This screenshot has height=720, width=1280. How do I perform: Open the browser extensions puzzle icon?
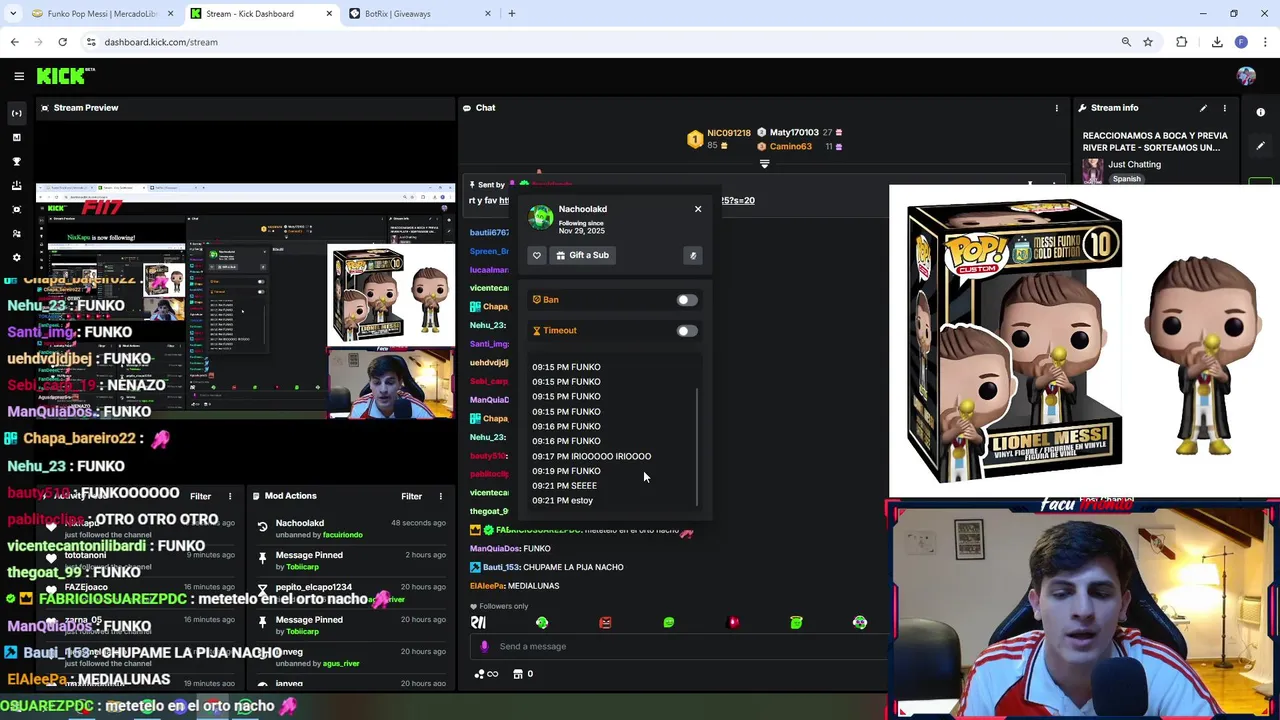(x=1182, y=42)
